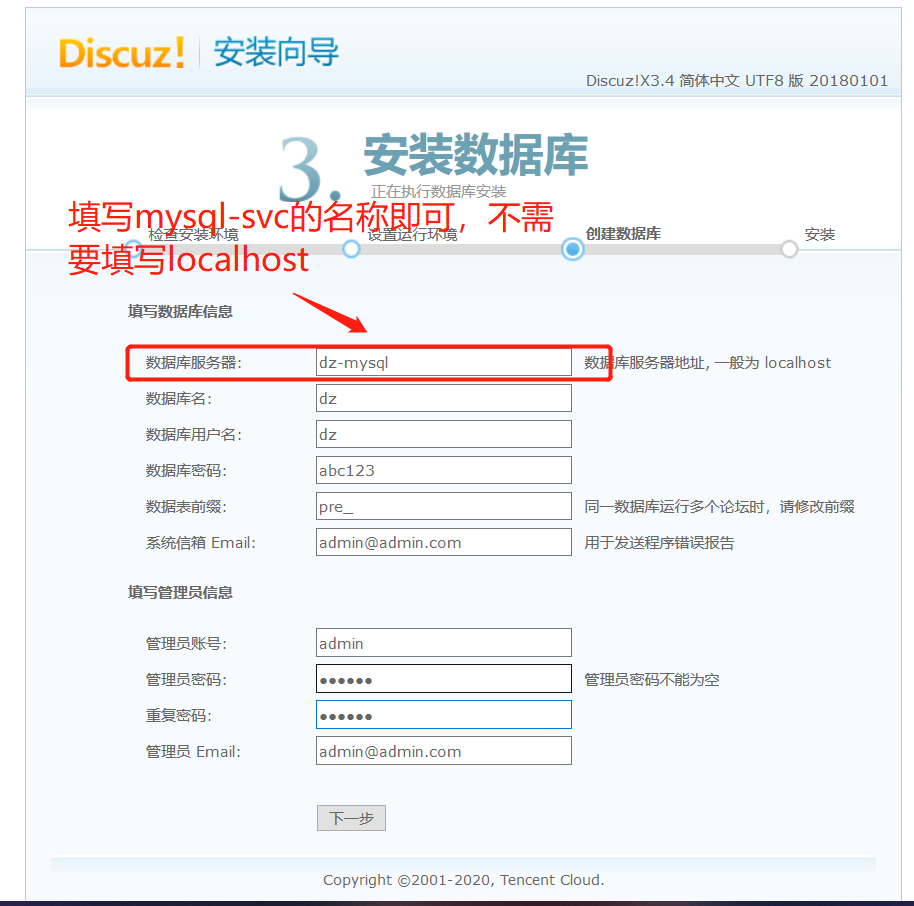The height and width of the screenshot is (906, 914).
Task: Click the 数据库服务器 label
Action: 194,363
